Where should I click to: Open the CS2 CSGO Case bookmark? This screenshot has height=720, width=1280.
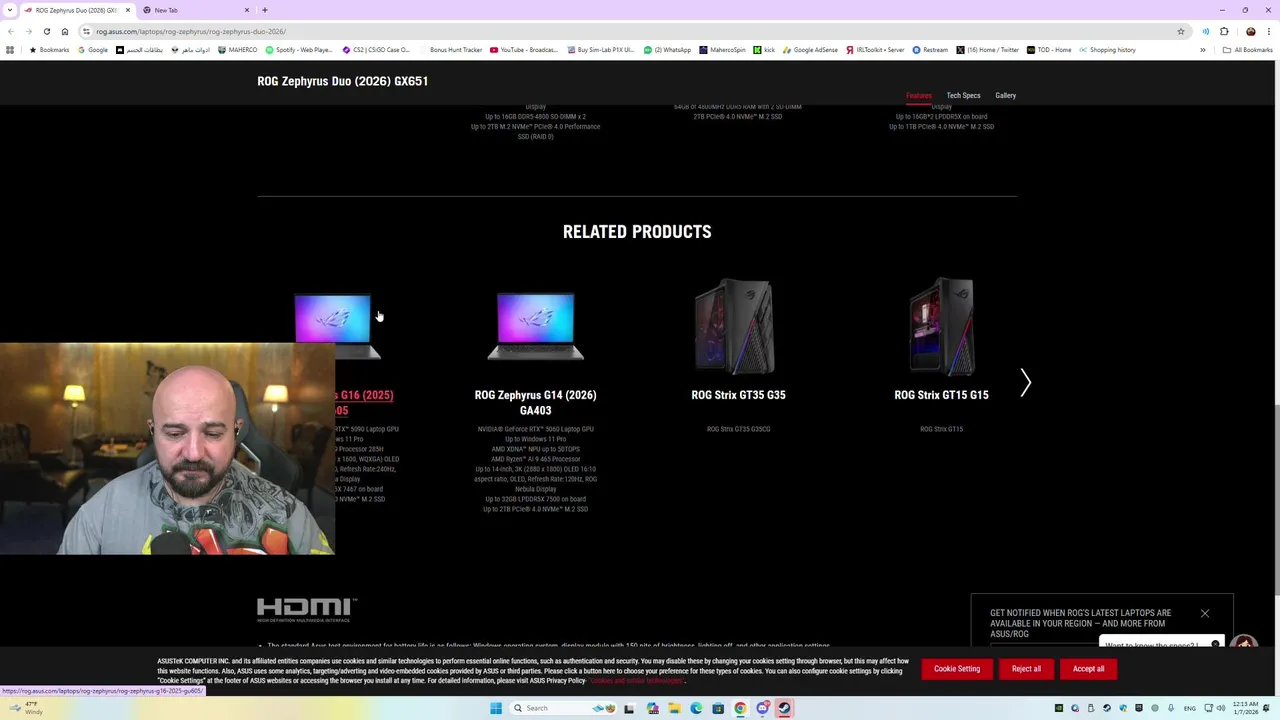[376, 50]
